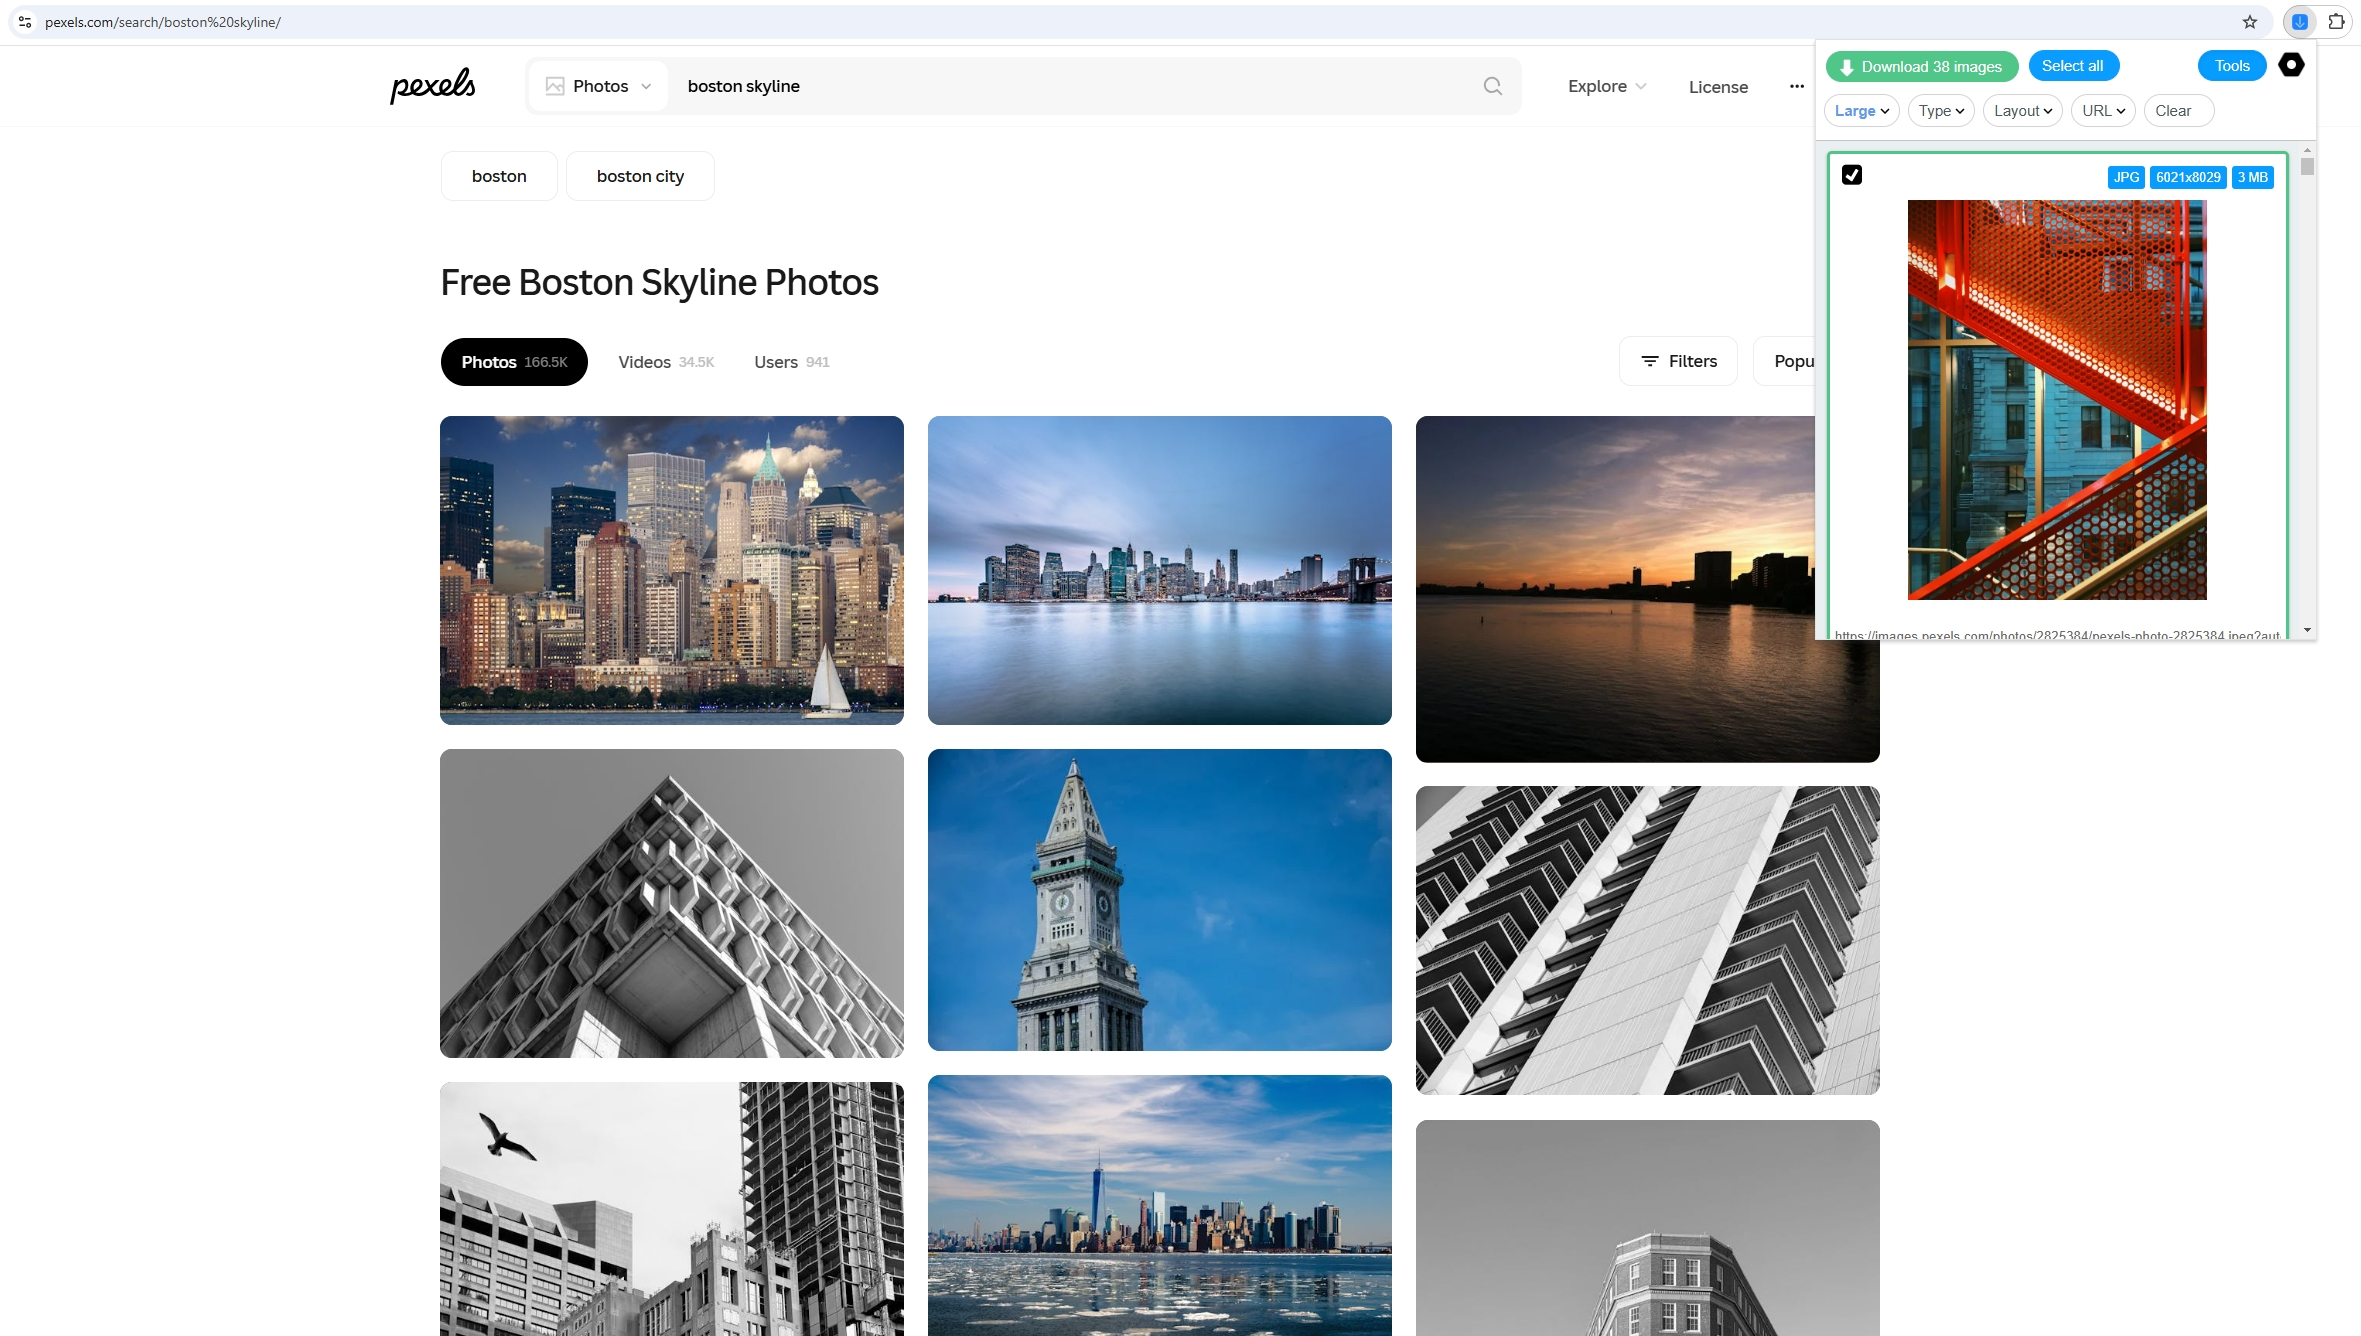
Task: Open the URL filter dropdown
Action: coord(2103,111)
